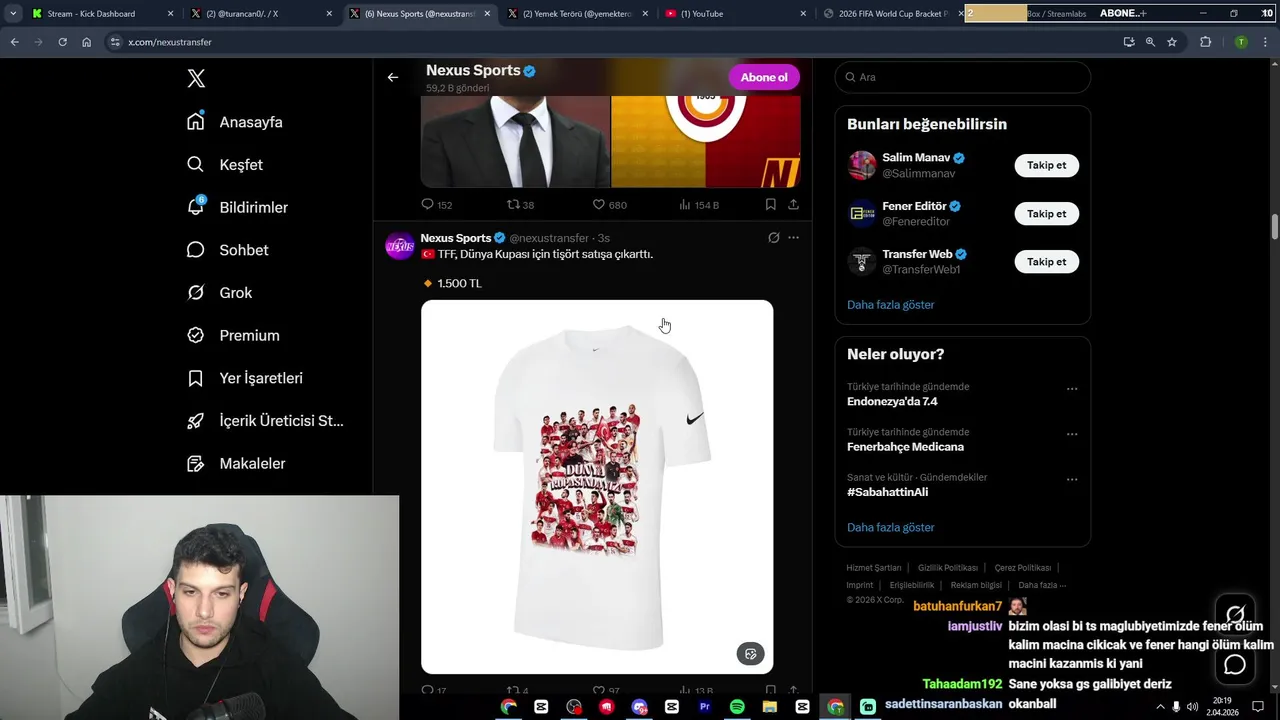The height and width of the screenshot is (720, 1280).
Task: Follow Fener Editör with Takip et
Action: pos(1046,213)
